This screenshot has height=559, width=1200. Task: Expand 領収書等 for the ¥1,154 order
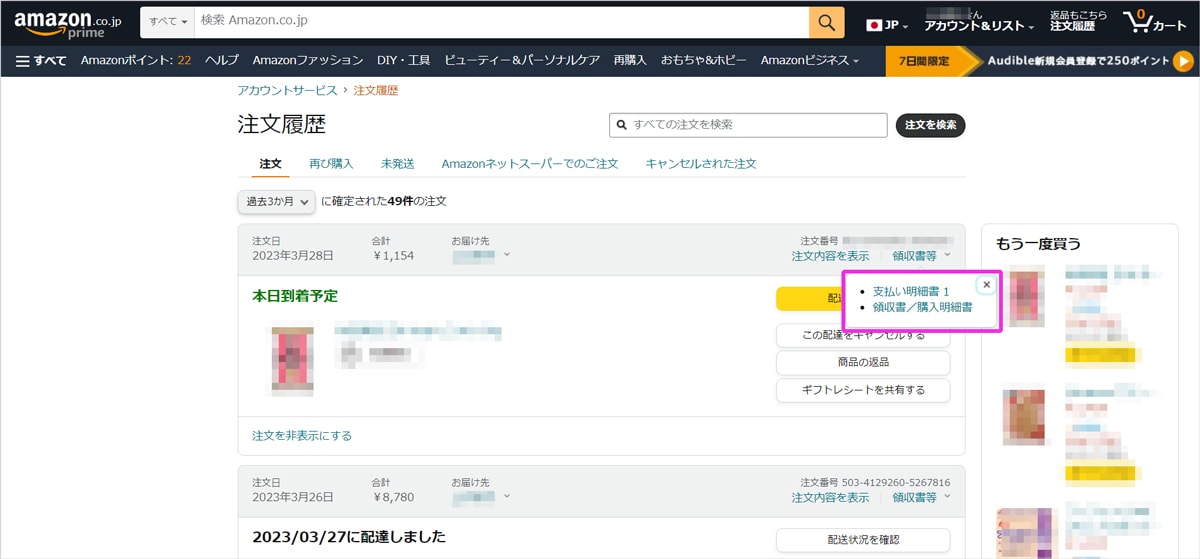pyautogui.click(x=921, y=256)
